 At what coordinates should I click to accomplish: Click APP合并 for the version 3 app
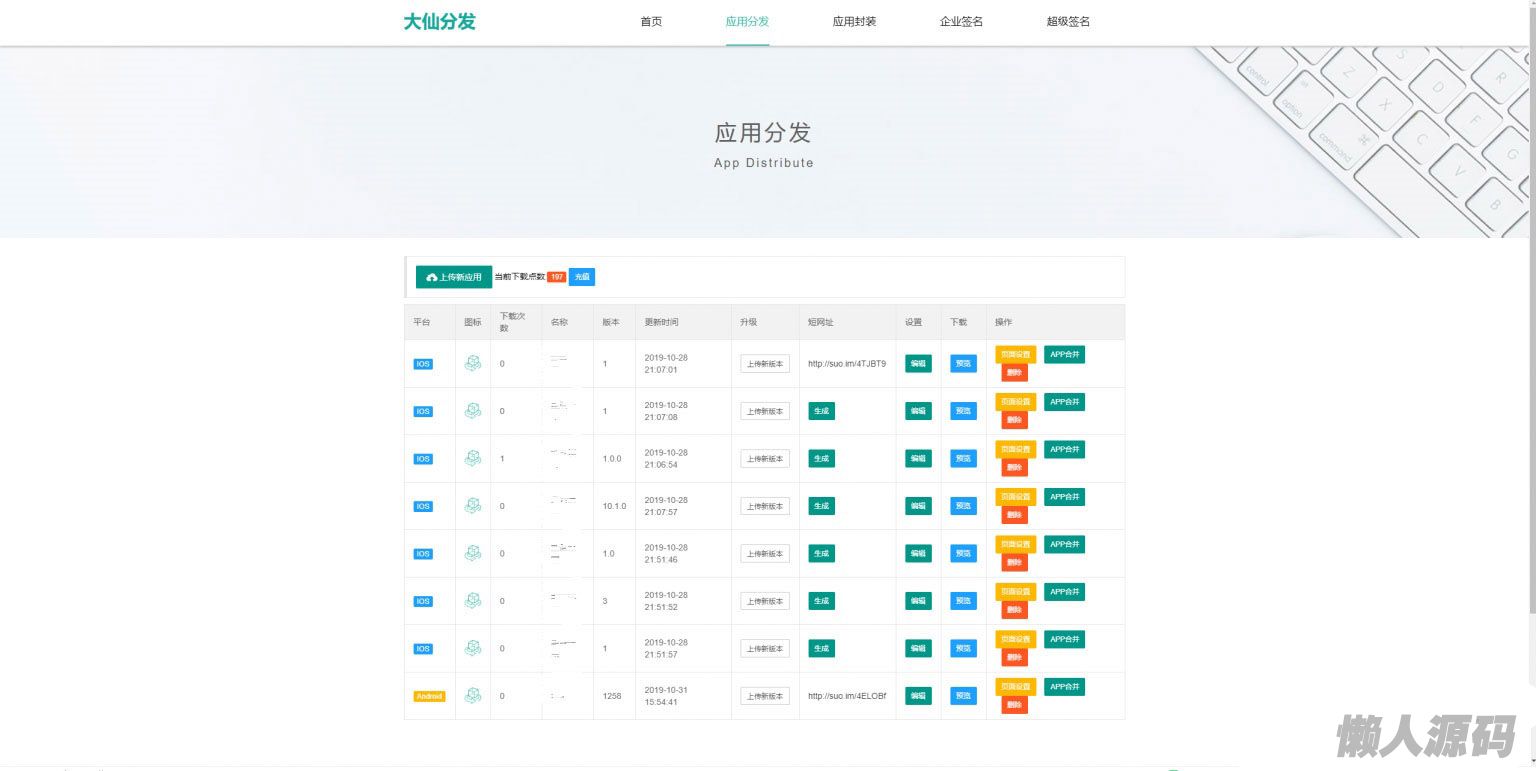pos(1064,592)
